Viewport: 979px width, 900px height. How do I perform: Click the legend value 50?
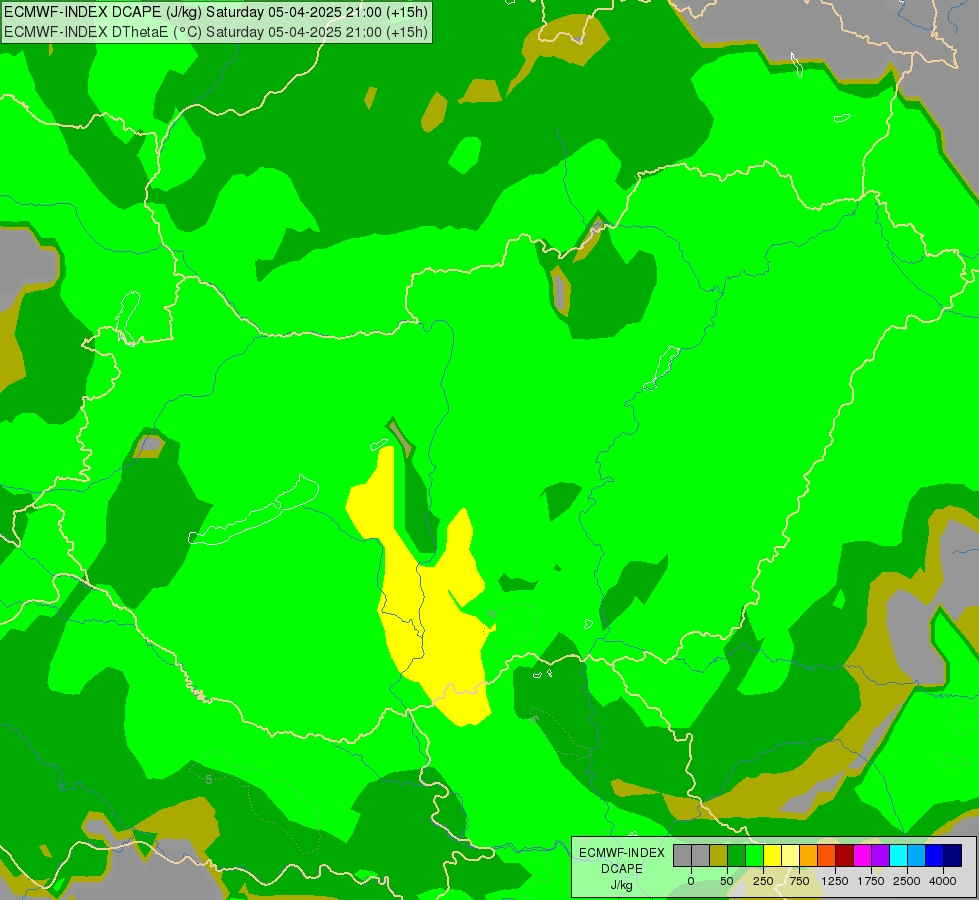pos(727,881)
